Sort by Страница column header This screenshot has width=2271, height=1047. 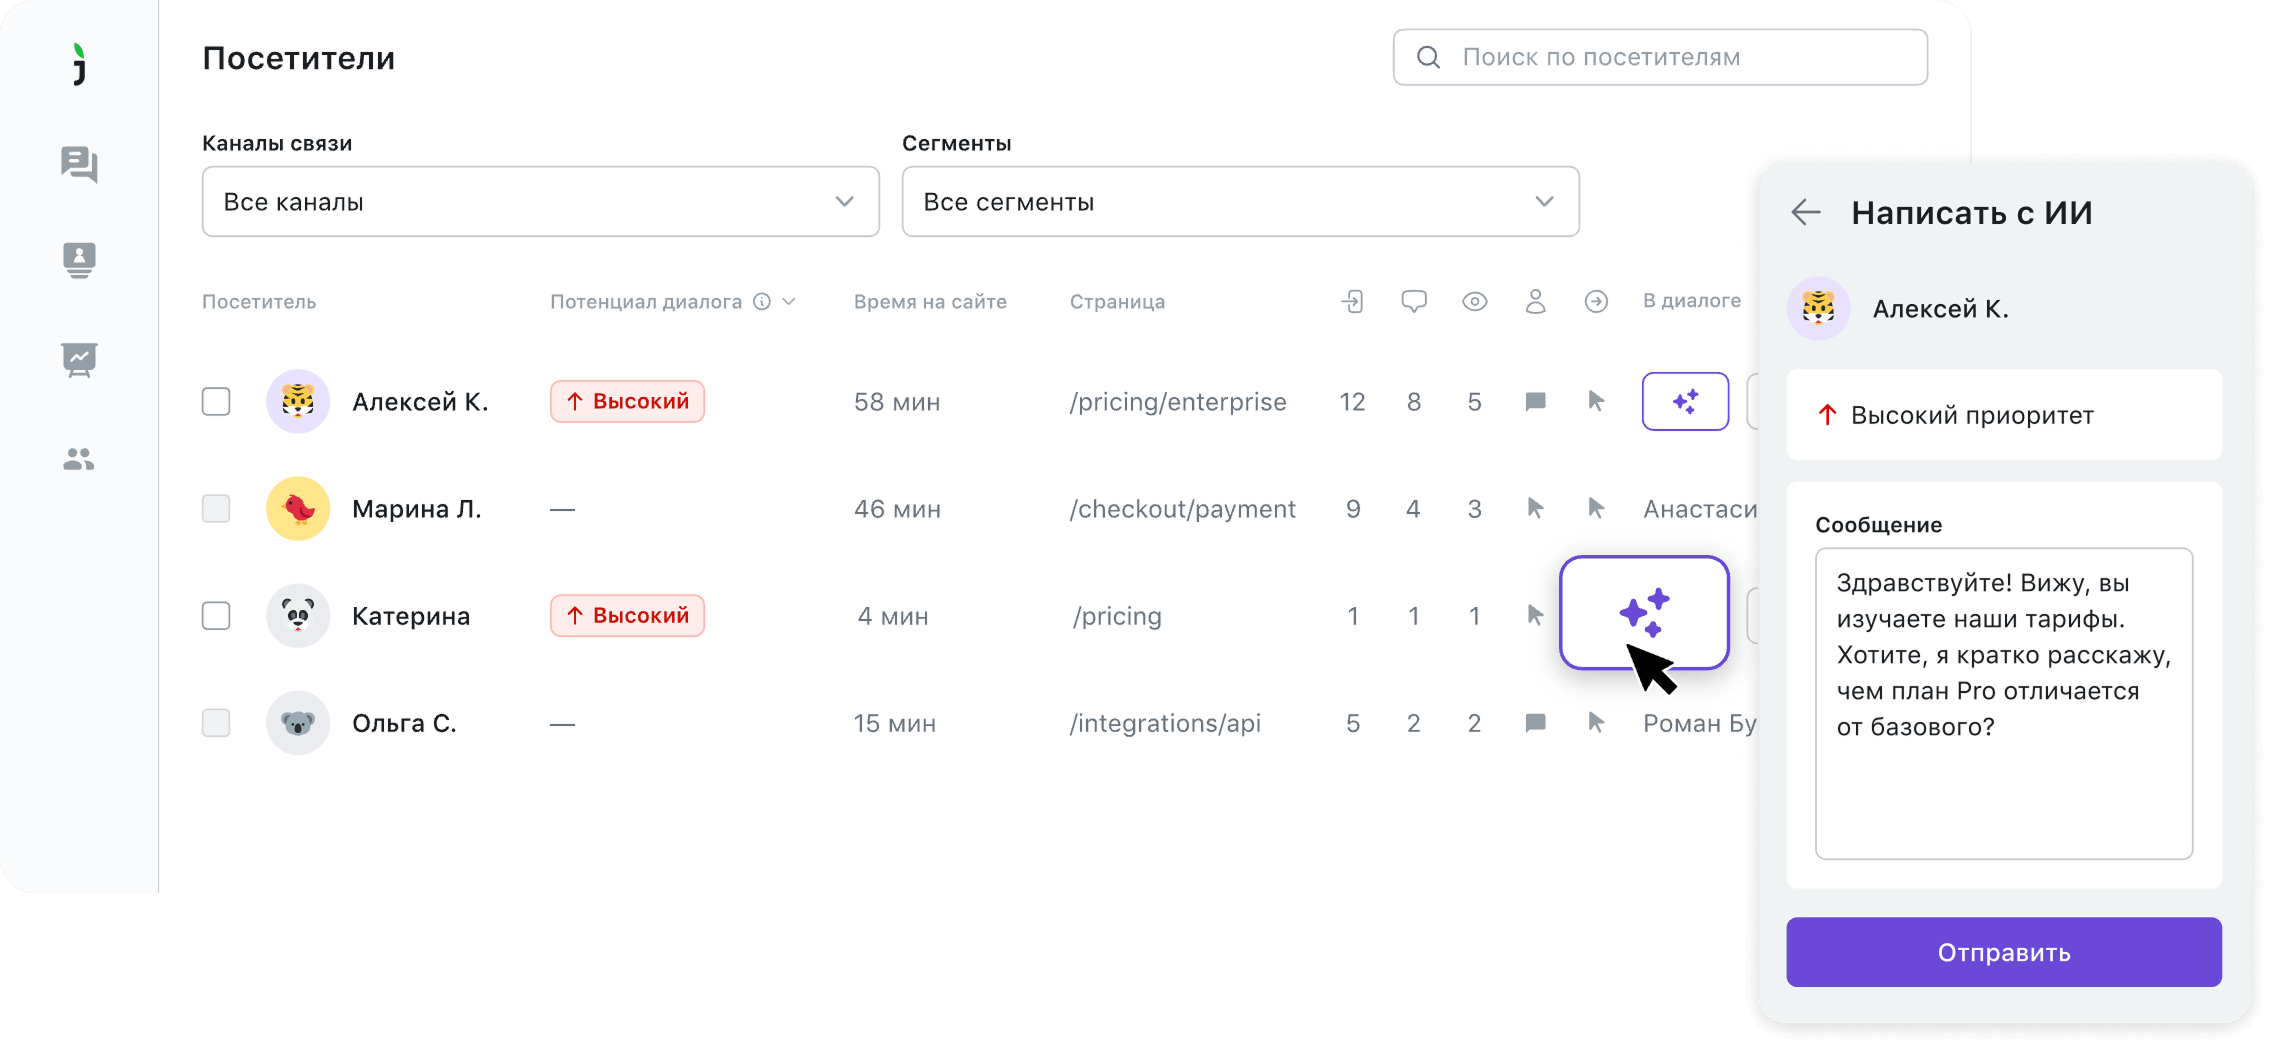tap(1117, 301)
